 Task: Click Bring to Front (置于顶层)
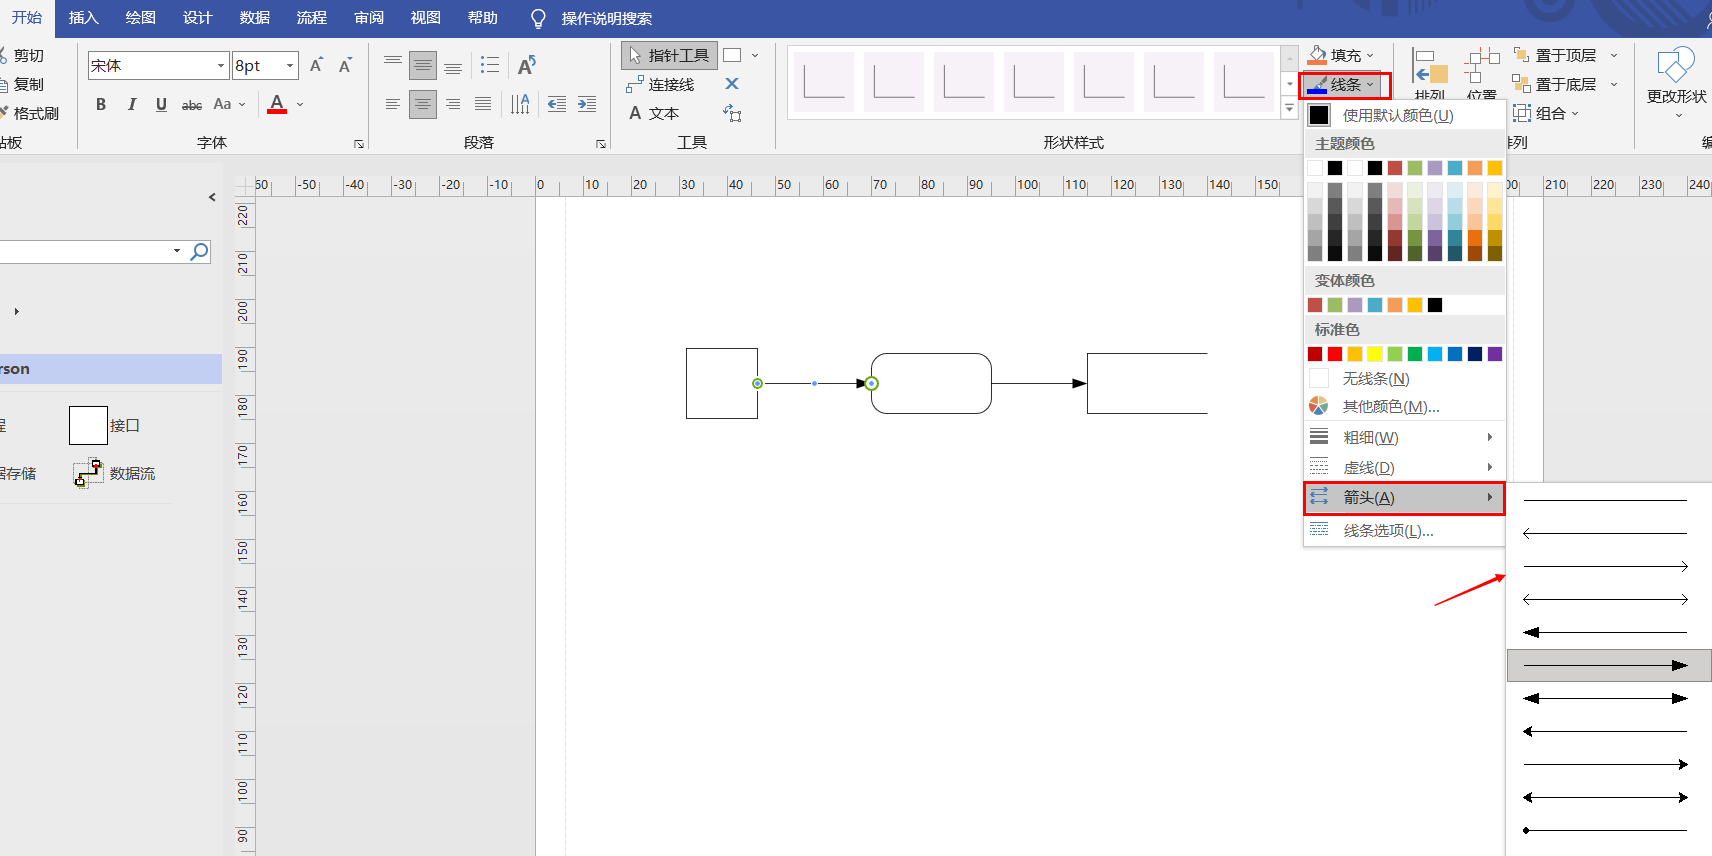1555,56
